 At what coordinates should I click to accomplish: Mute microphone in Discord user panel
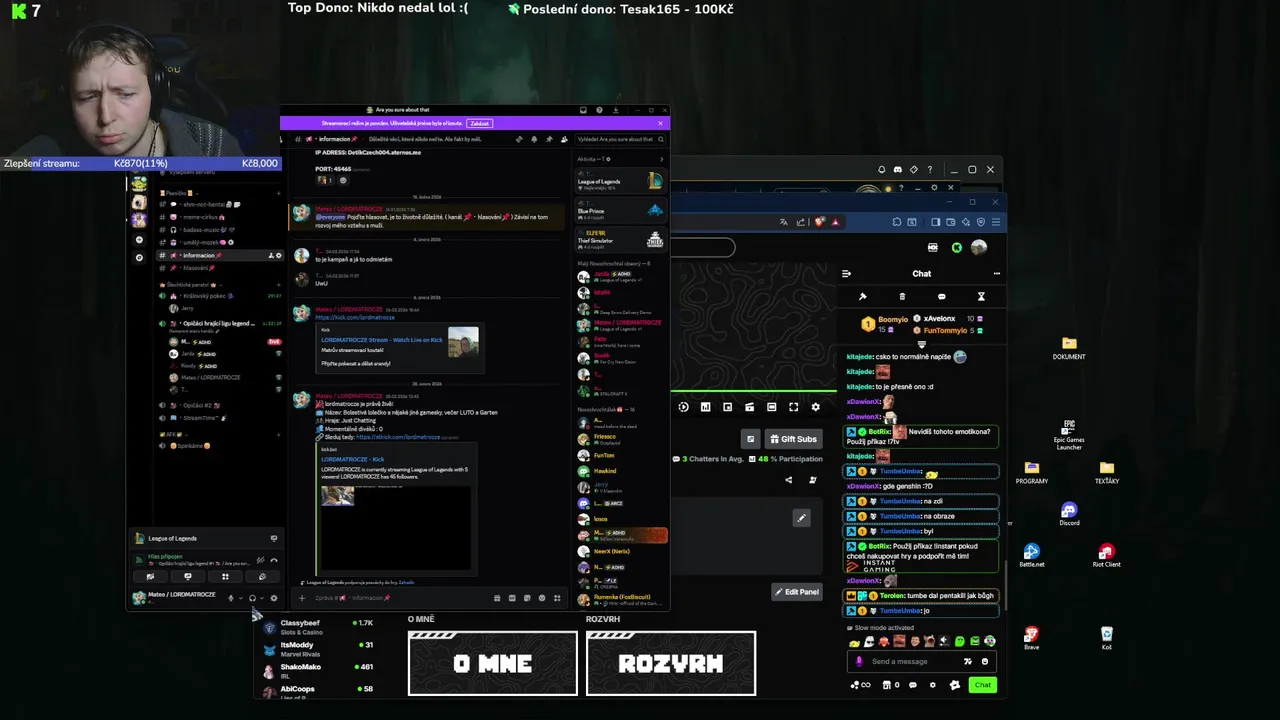[x=231, y=598]
